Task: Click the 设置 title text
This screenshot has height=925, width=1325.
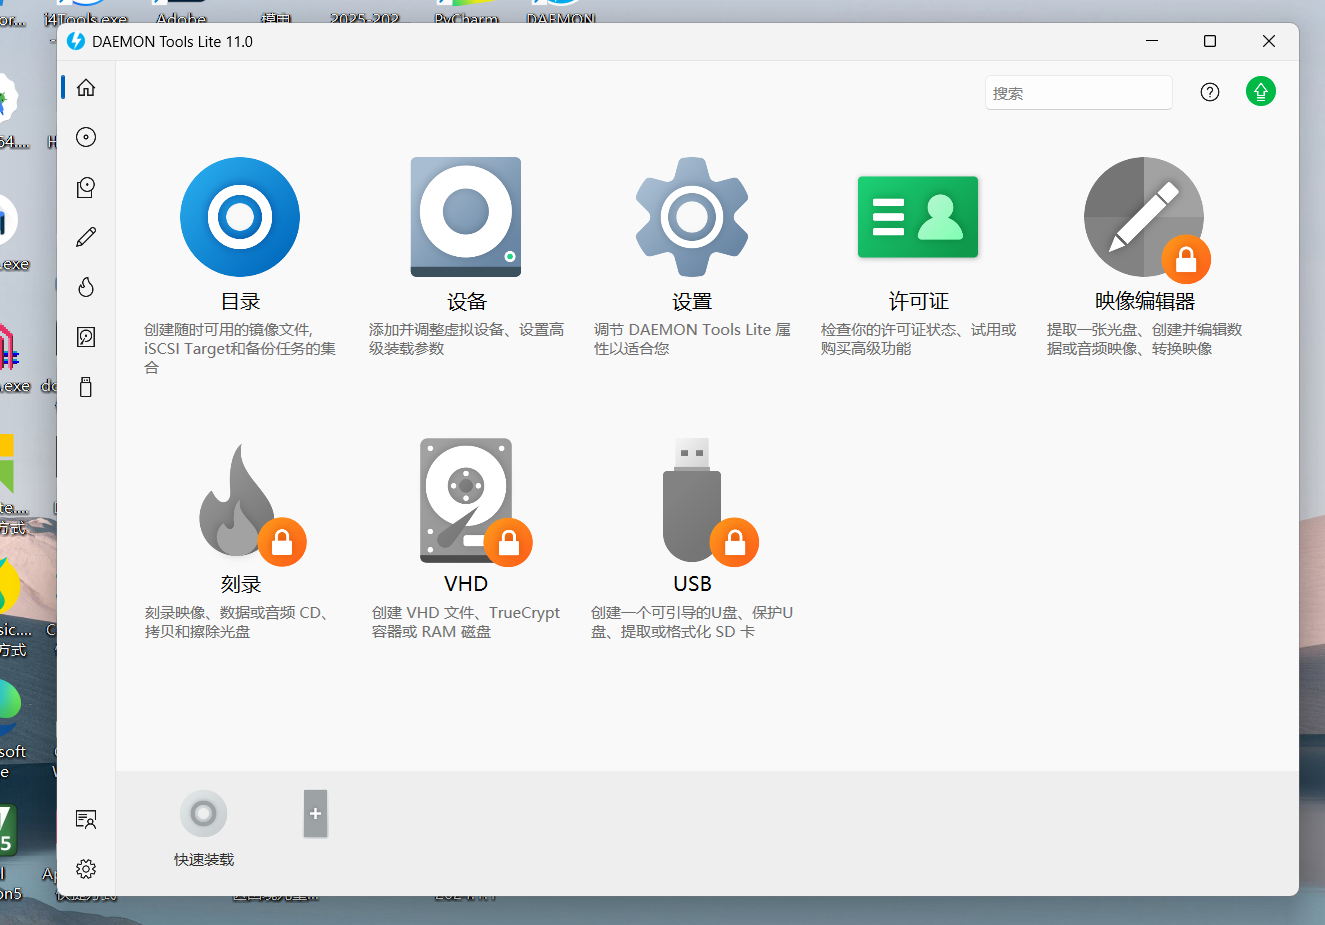Action: (x=692, y=301)
